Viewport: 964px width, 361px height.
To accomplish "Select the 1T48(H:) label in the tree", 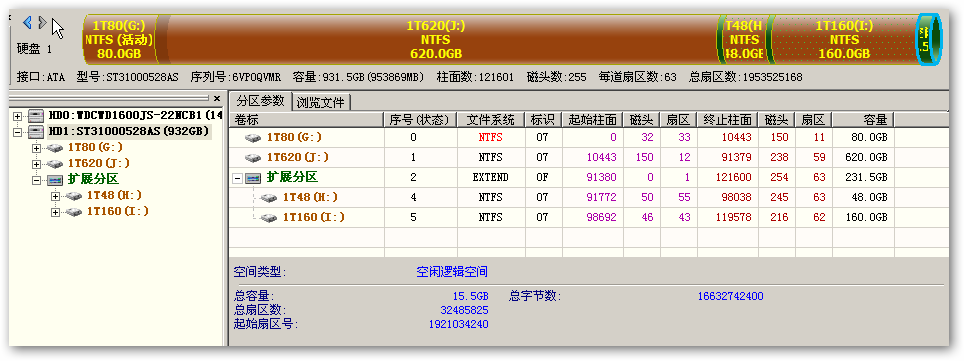I will (114, 196).
